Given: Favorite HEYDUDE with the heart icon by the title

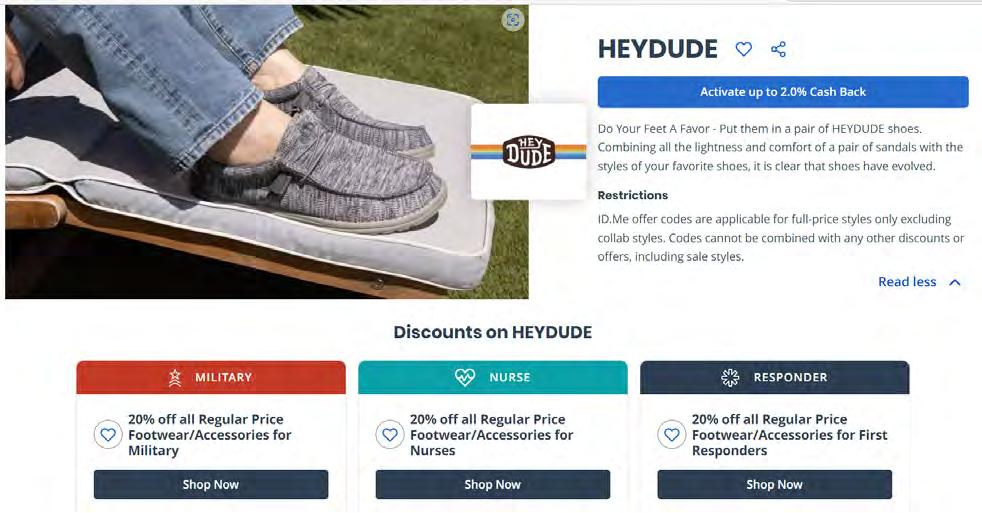Looking at the screenshot, I should coord(743,49).
